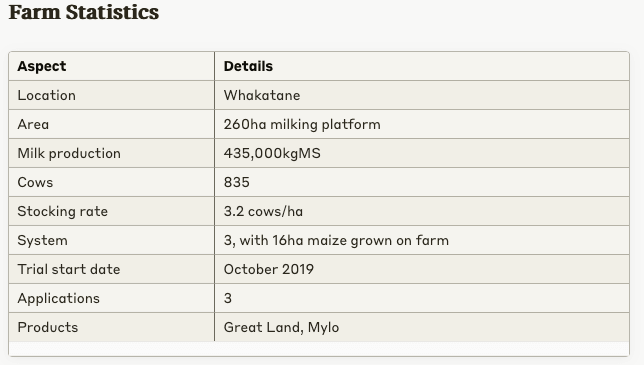Click the 435,000kgMS value
Screen dimensions: 644x365
[x=272, y=153]
